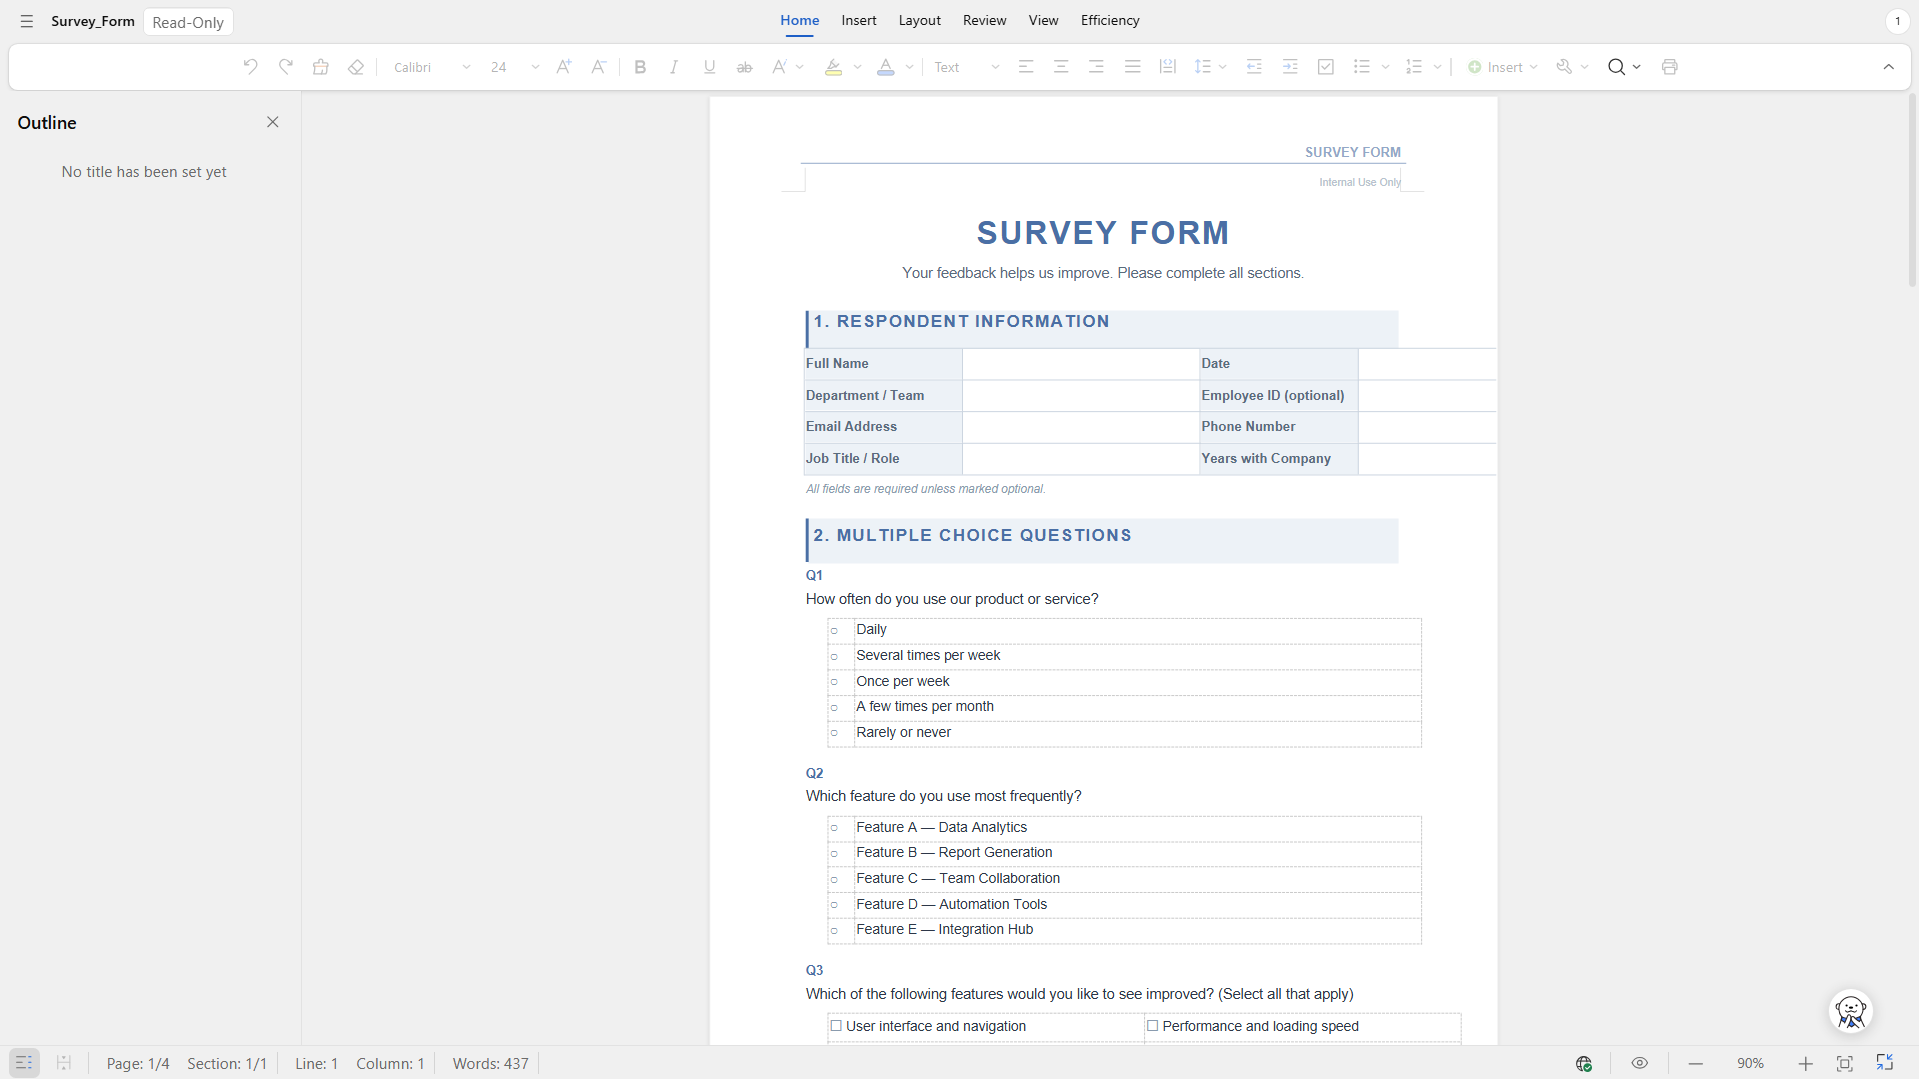Click the Full Name input cell
This screenshot has width=1919, height=1079.
pyautogui.click(x=1080, y=364)
